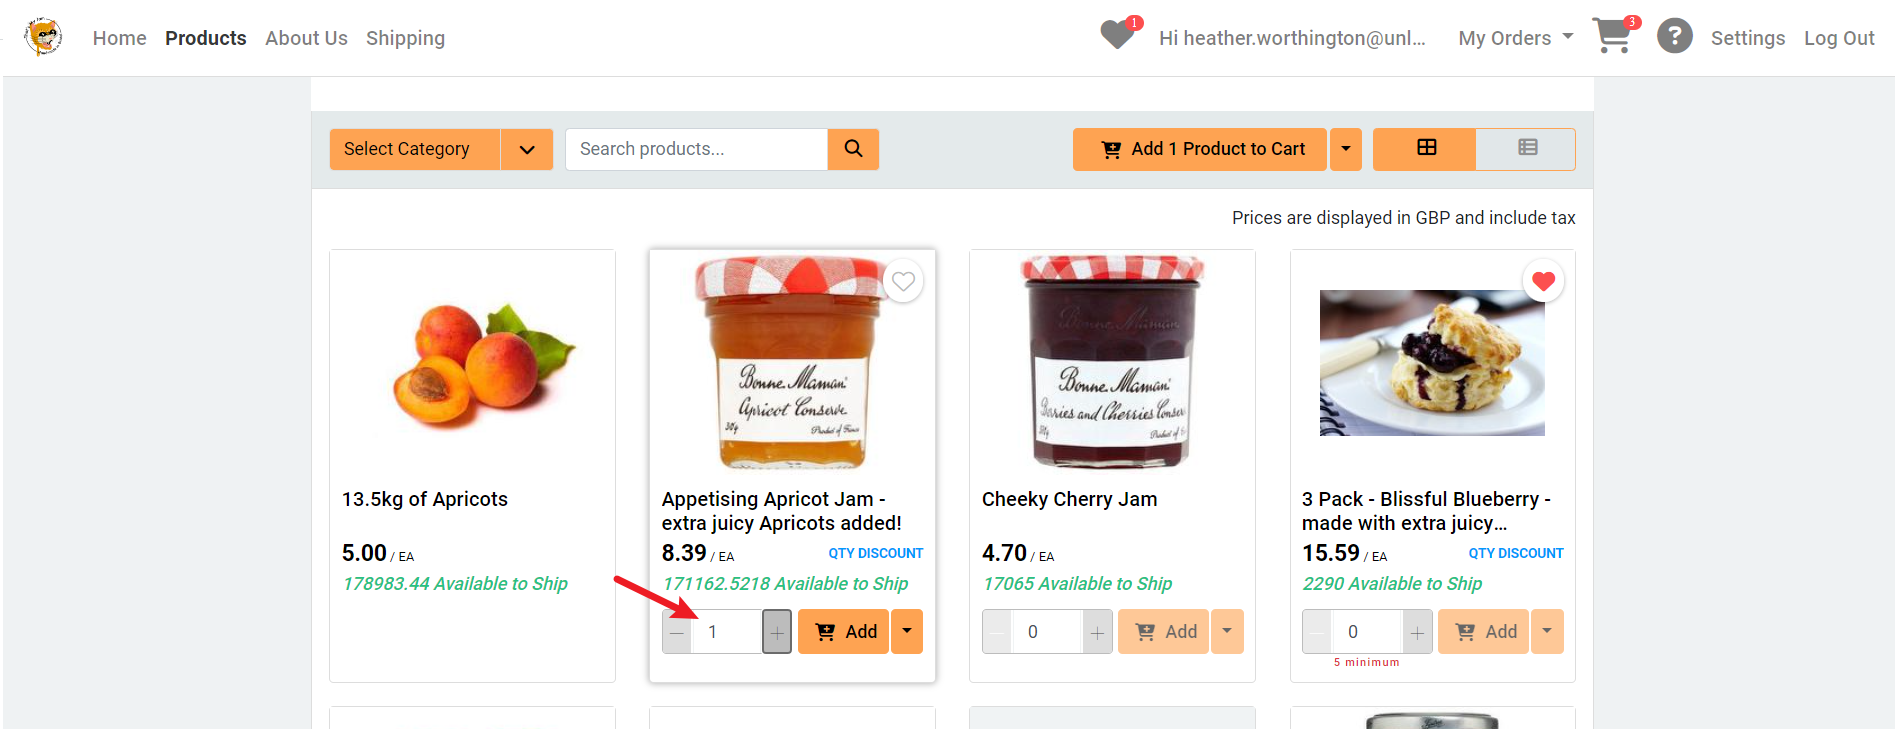The image size is (1895, 729).
Task: Increase Apricot Jam quantity with the plus stepper
Action: point(777,631)
